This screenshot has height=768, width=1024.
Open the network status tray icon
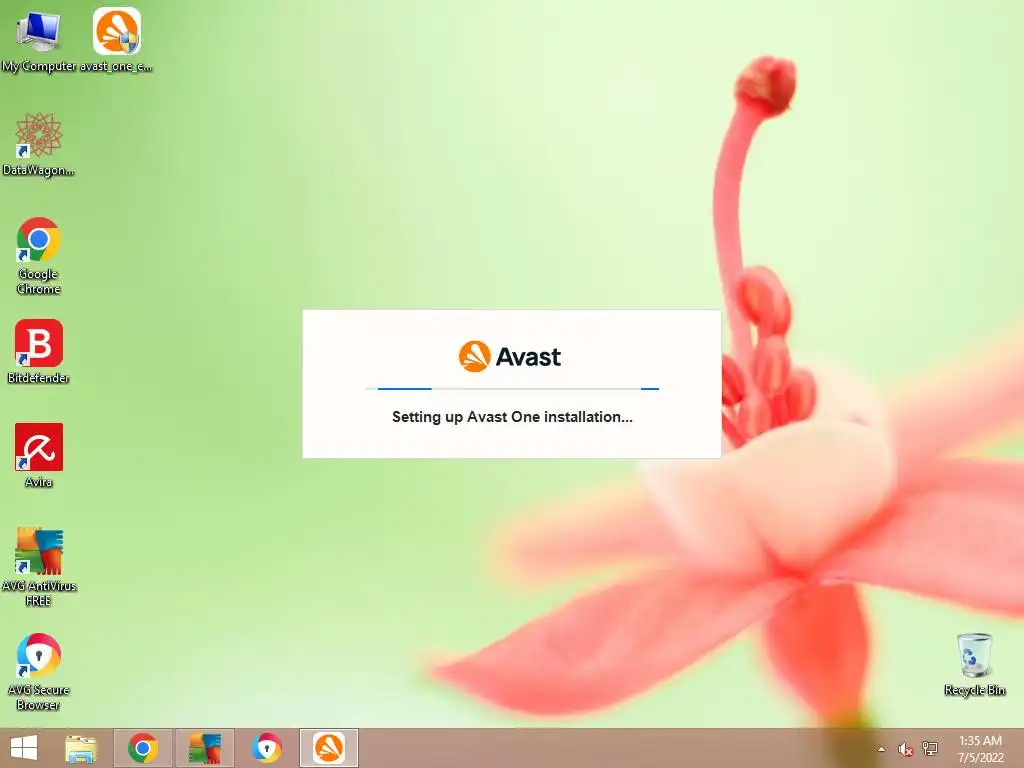tap(930, 749)
